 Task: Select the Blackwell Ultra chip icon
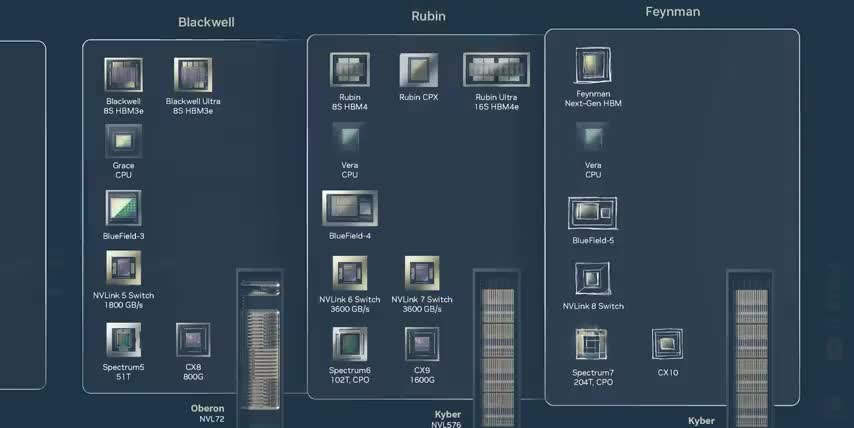[x=193, y=76]
